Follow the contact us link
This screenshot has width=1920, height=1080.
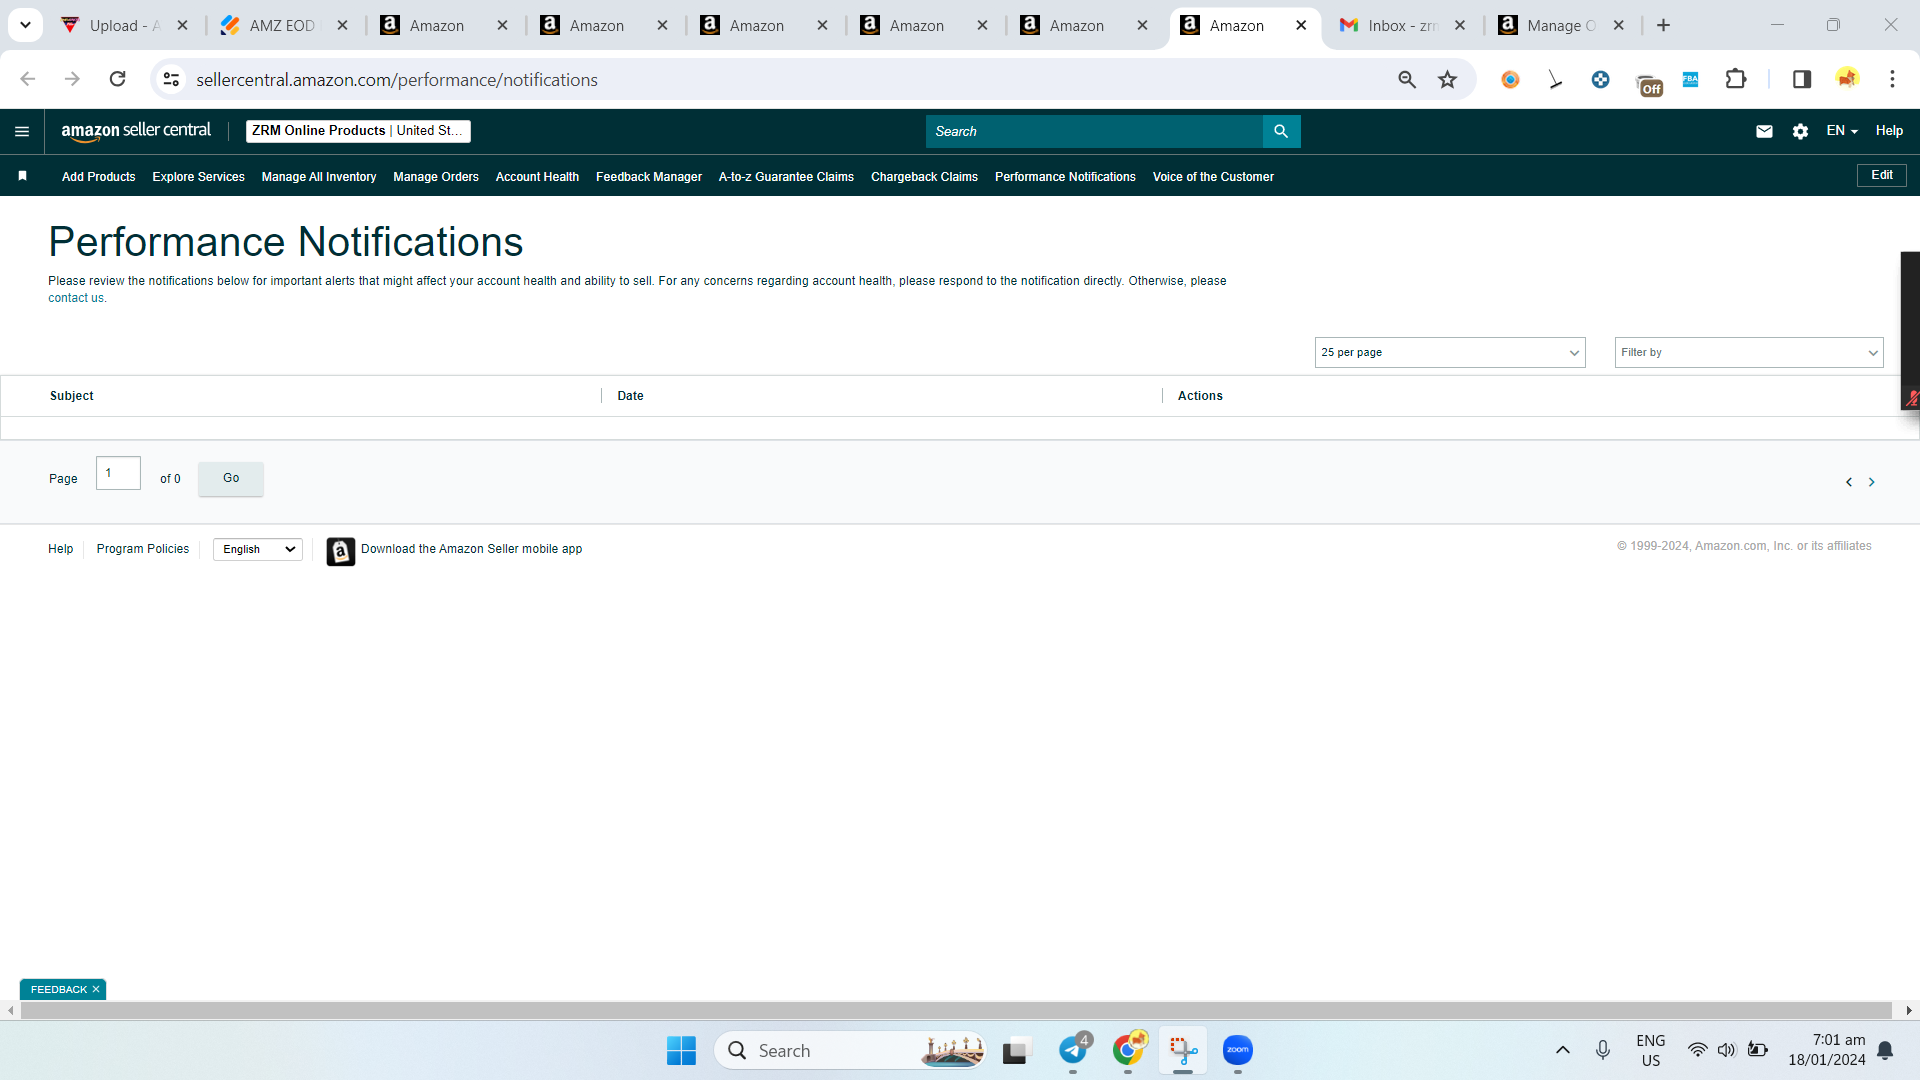pyautogui.click(x=75, y=298)
